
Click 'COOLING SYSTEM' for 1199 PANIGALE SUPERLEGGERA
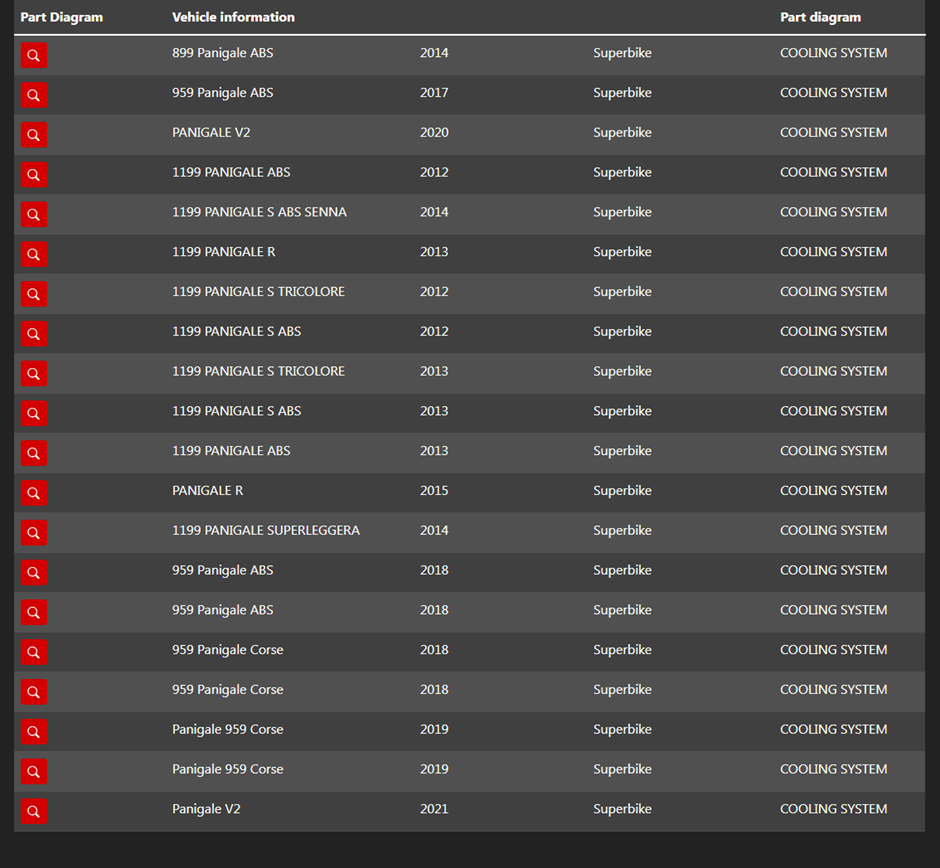pos(833,531)
